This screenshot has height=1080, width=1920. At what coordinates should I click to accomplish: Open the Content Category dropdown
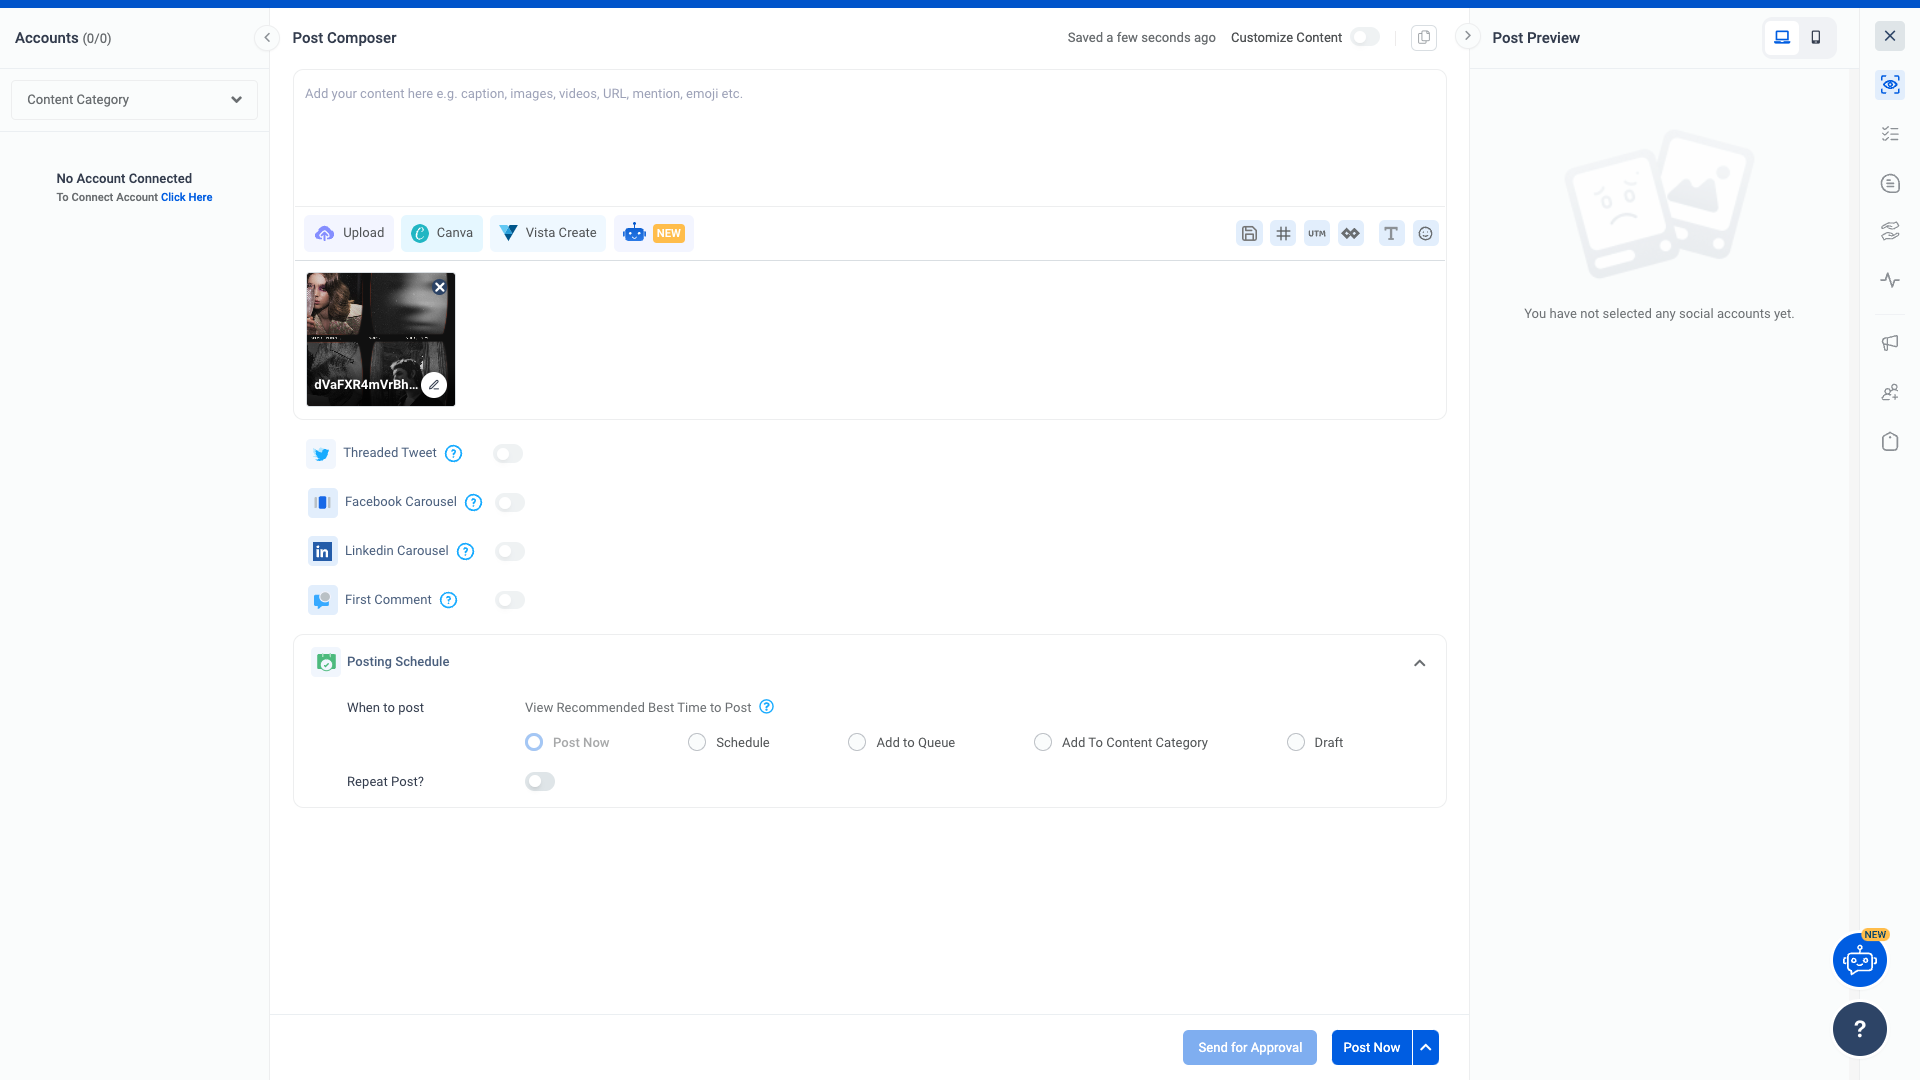click(x=134, y=99)
